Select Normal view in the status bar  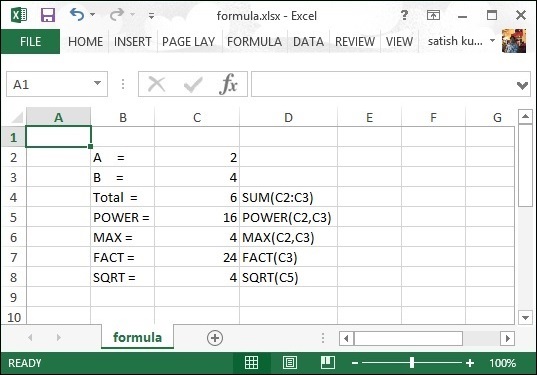coord(251,363)
